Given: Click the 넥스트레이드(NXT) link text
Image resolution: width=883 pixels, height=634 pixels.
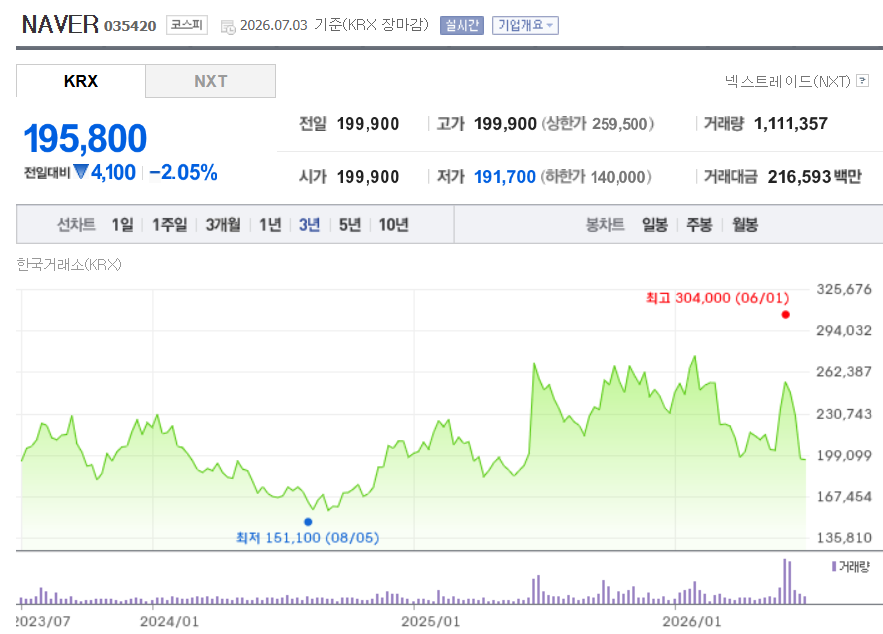Looking at the screenshot, I should click(787, 82).
